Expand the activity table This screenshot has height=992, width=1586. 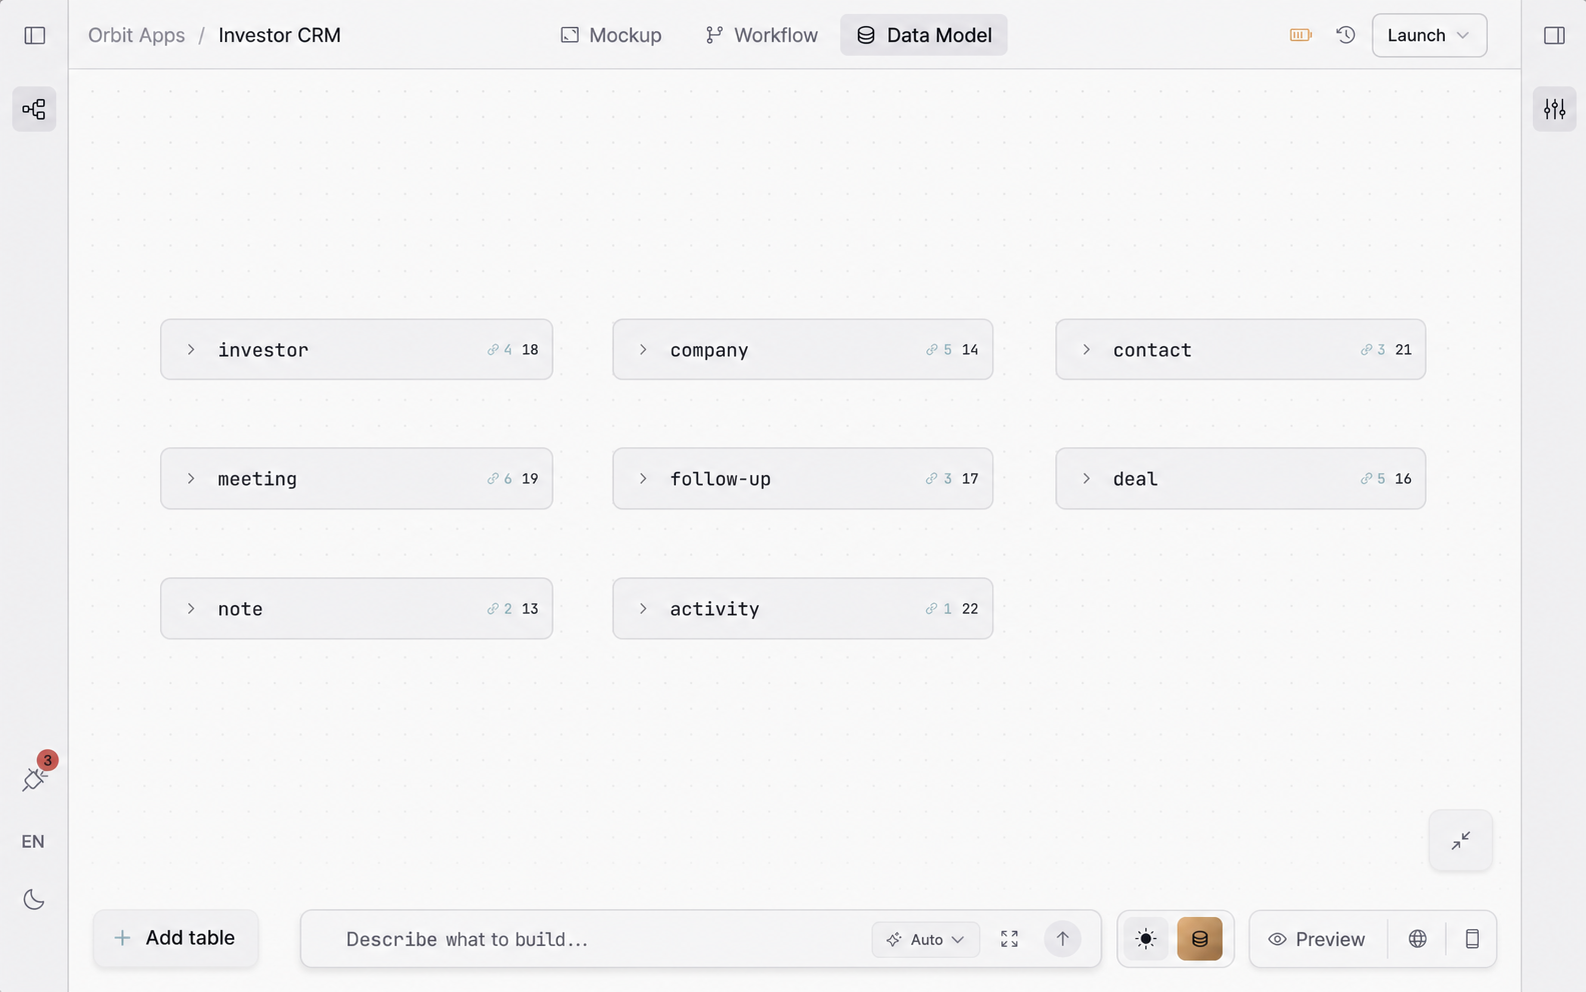click(x=643, y=609)
